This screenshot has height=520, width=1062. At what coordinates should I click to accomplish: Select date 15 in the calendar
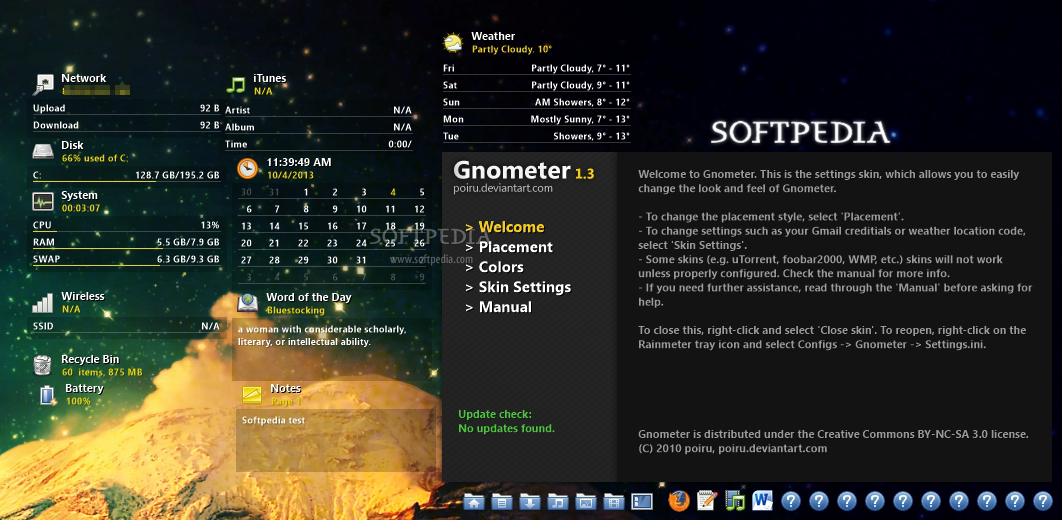click(303, 226)
